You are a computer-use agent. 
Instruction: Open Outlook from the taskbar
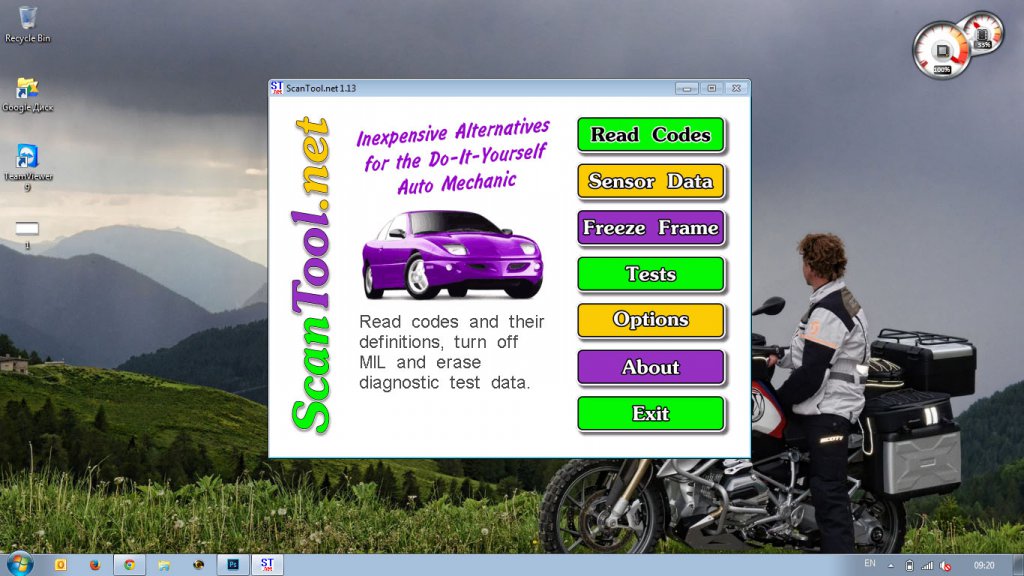61,565
